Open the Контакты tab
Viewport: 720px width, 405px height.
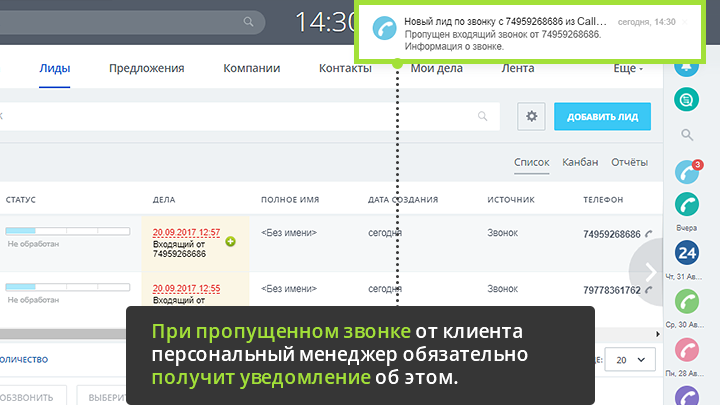click(x=345, y=68)
